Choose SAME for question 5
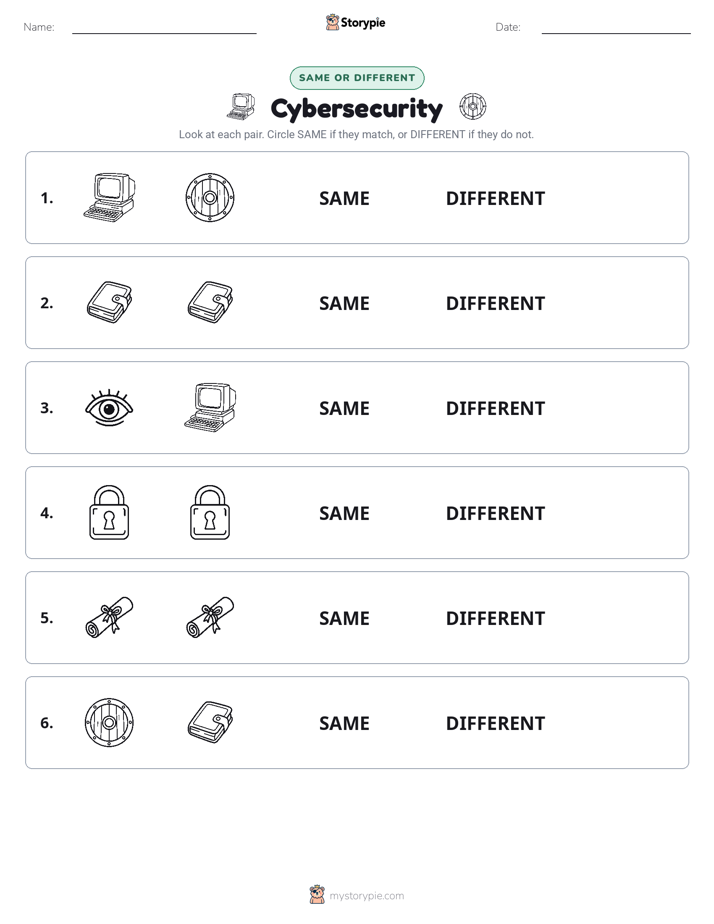The width and height of the screenshot is (714, 924). click(x=344, y=618)
